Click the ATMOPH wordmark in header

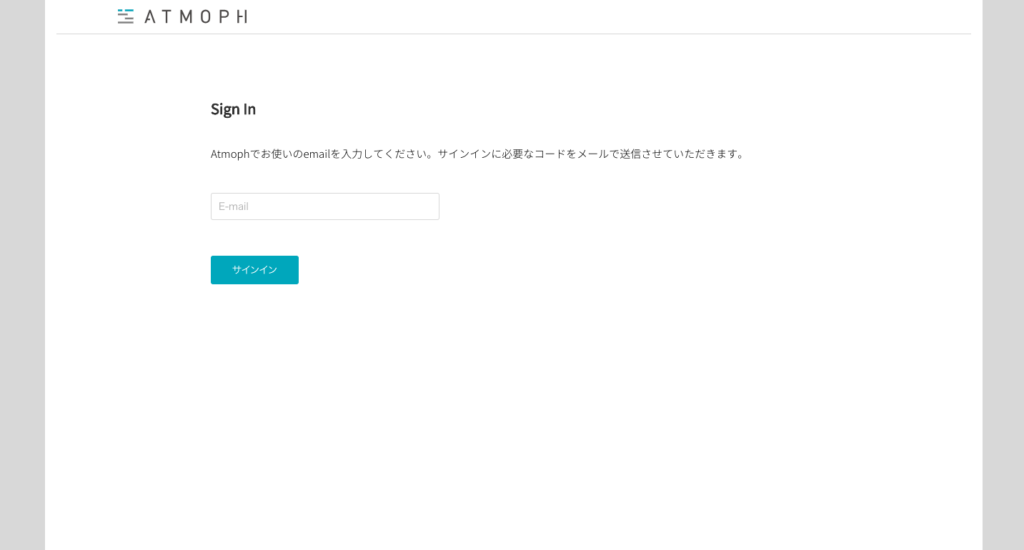[x=196, y=16]
